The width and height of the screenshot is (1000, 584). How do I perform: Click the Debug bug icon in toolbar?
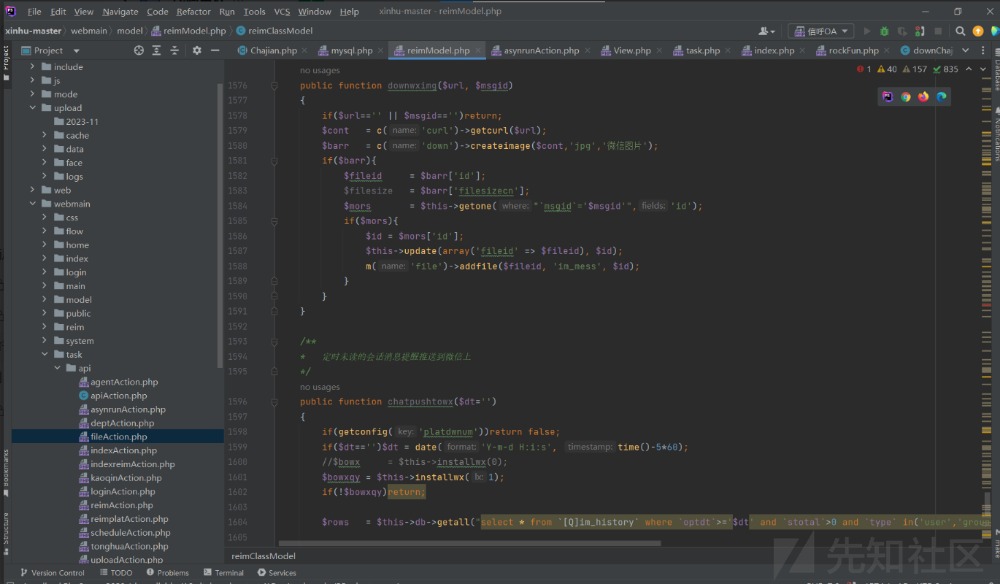click(x=883, y=31)
